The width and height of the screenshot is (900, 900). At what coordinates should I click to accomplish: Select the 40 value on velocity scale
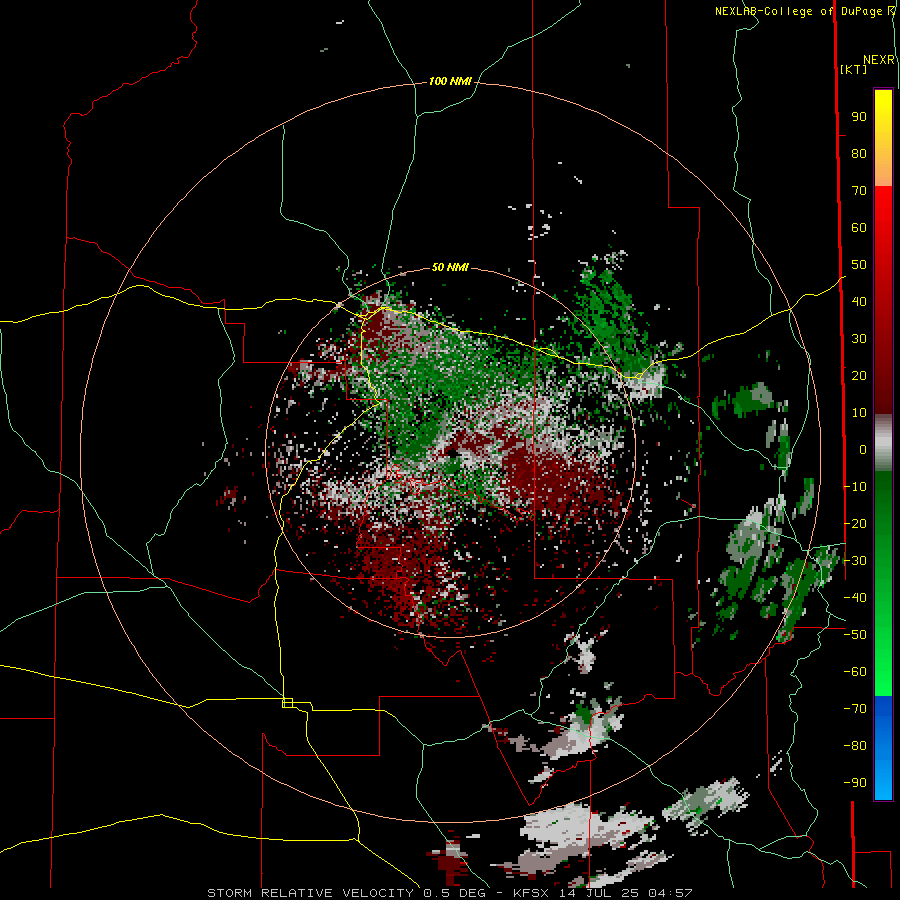pos(859,301)
